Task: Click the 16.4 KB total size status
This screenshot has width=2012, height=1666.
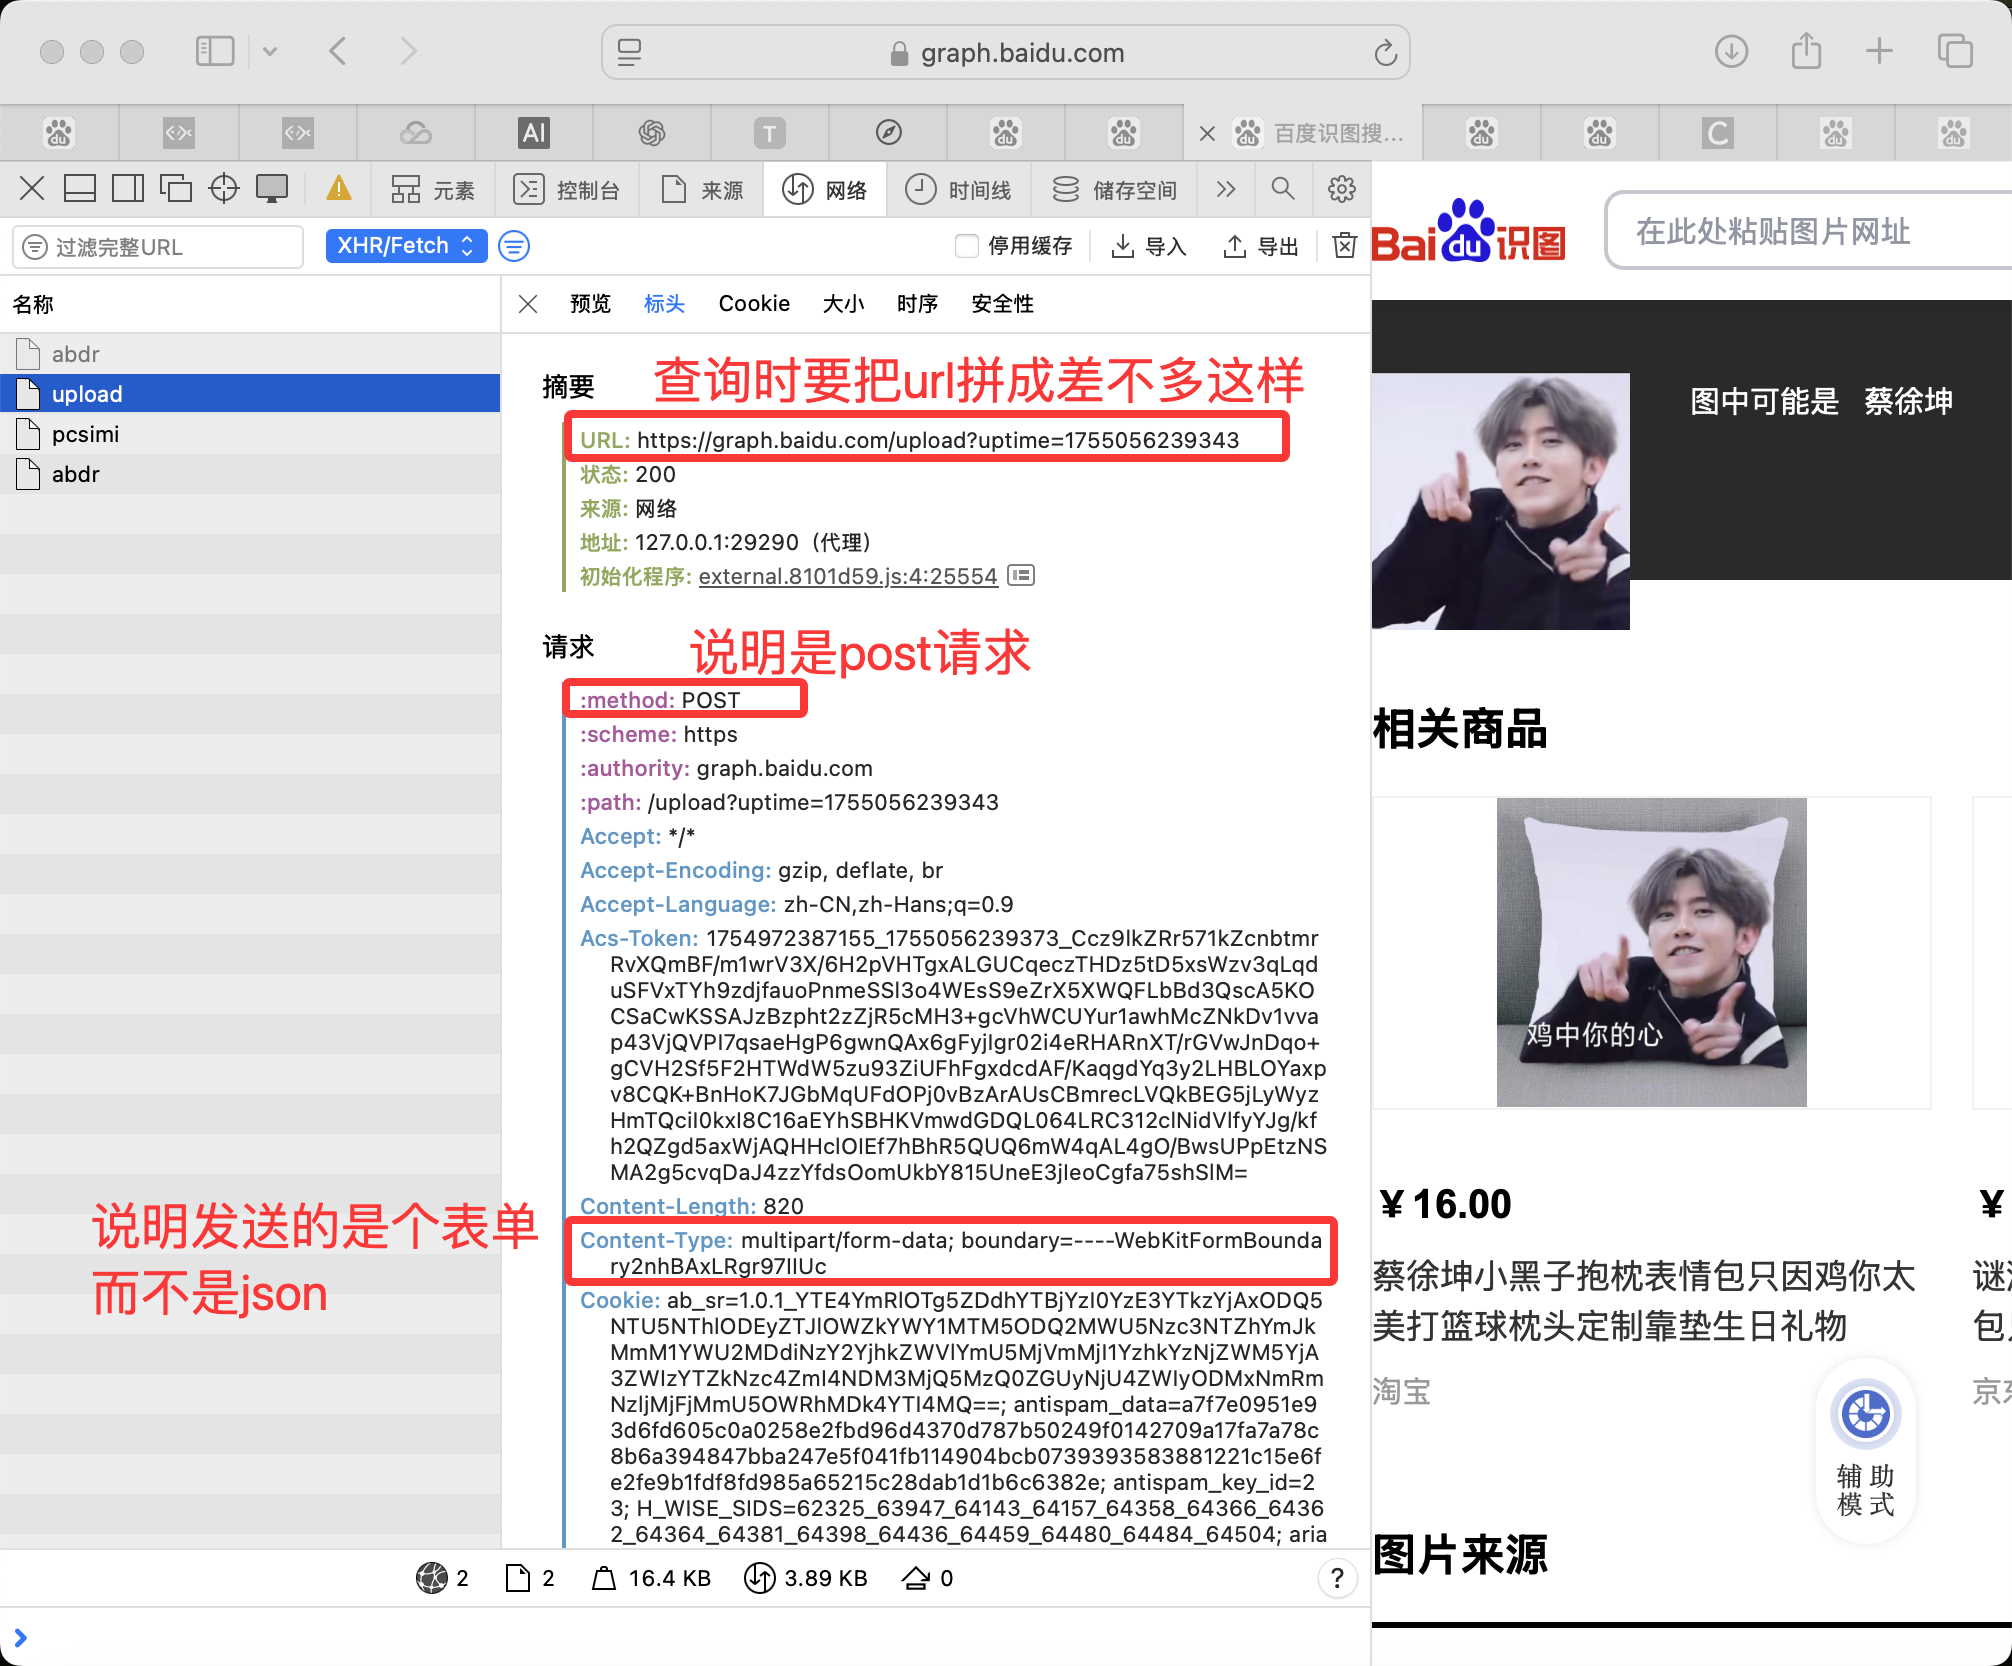Action: pyautogui.click(x=652, y=1579)
